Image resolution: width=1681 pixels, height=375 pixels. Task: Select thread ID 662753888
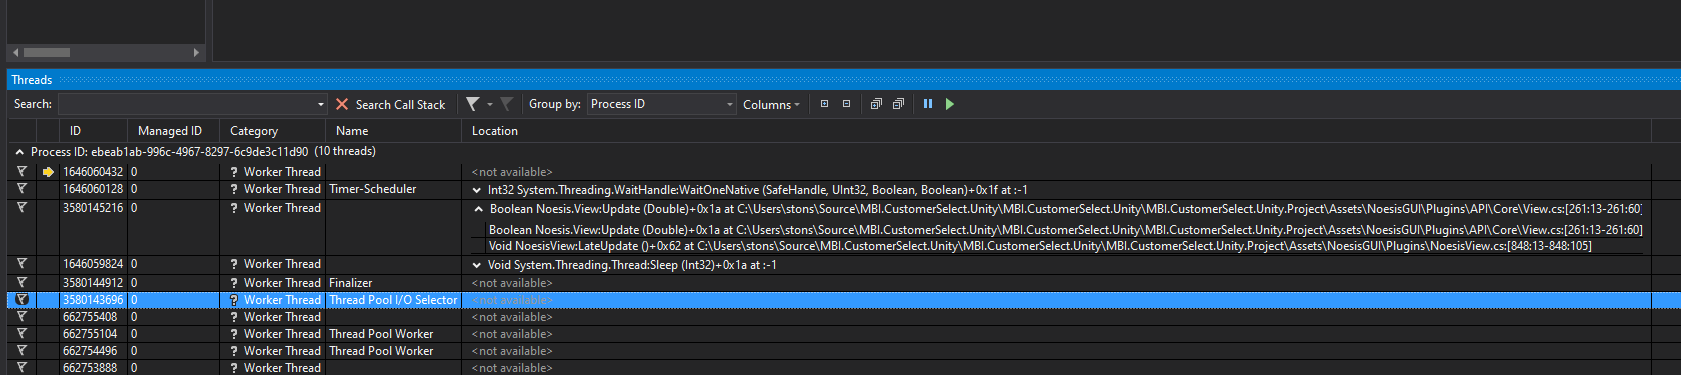(x=90, y=368)
